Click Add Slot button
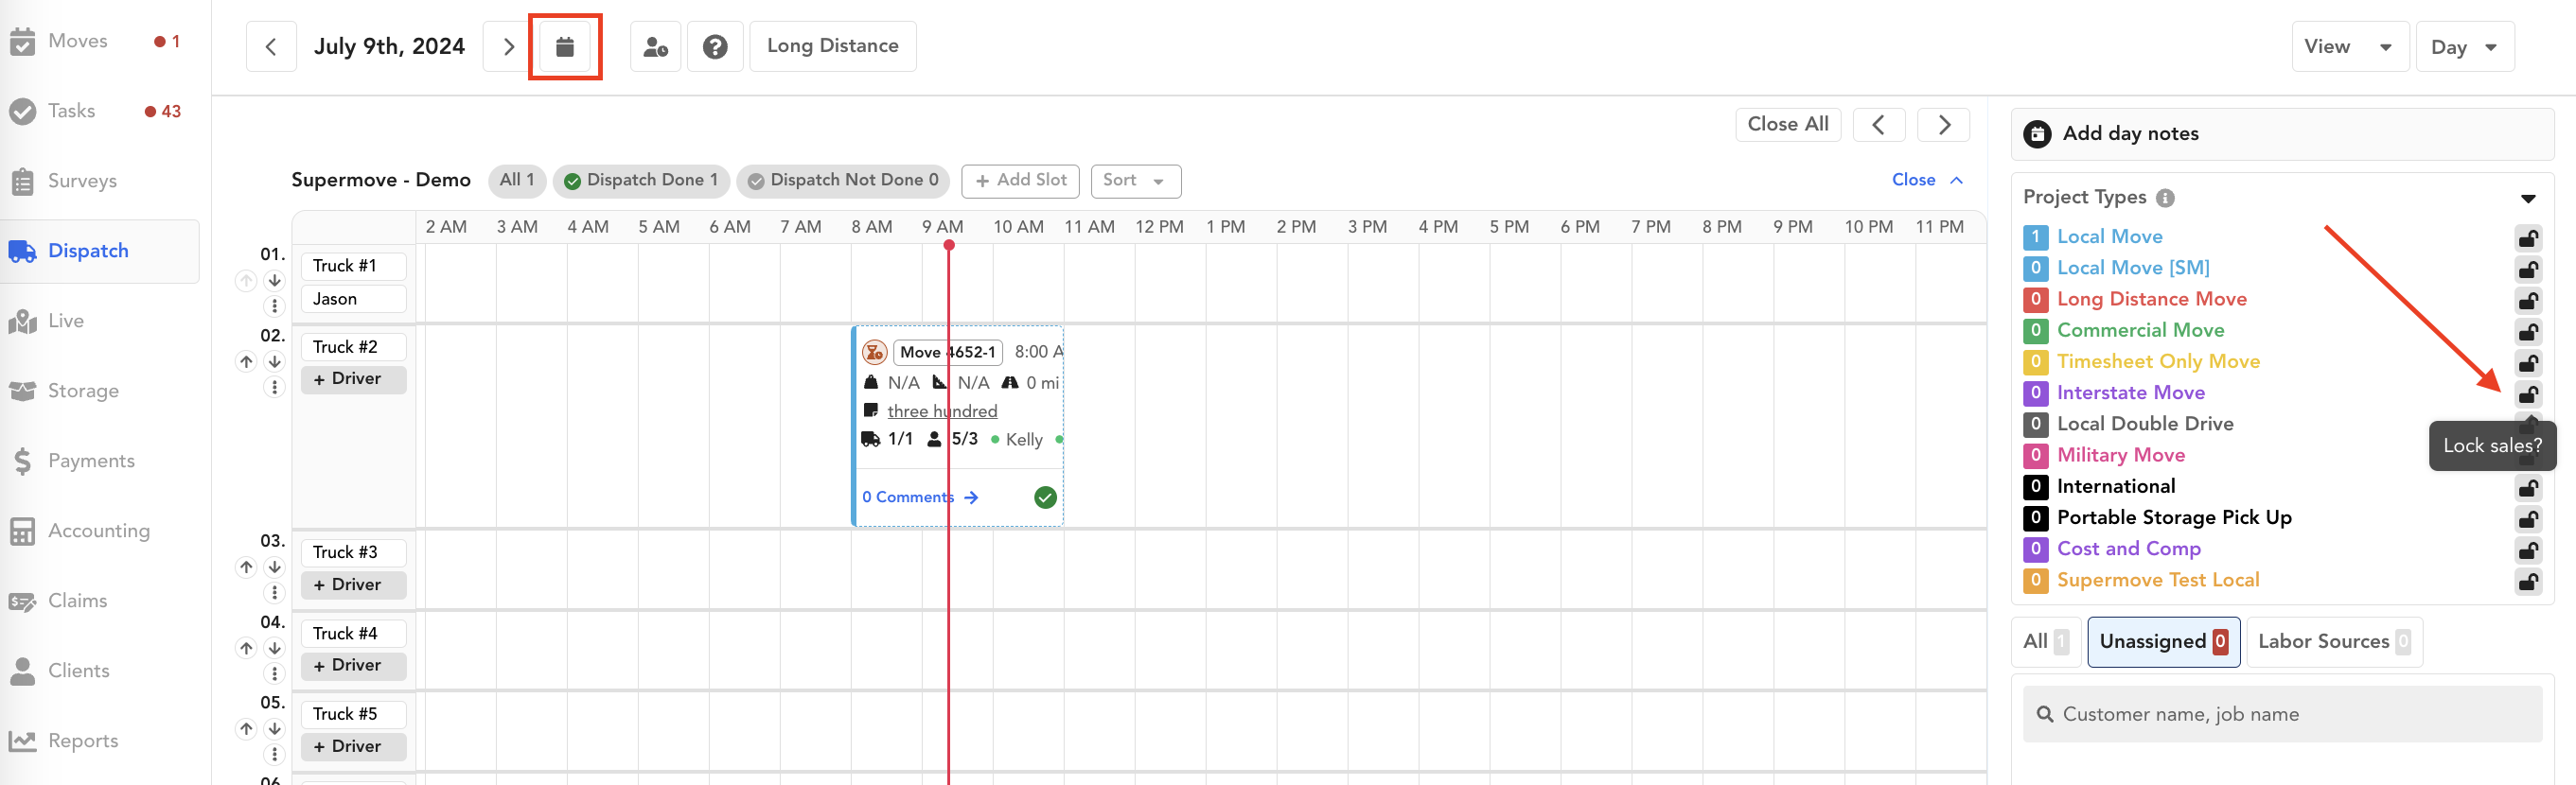The width and height of the screenshot is (2576, 785). pyautogui.click(x=1020, y=181)
